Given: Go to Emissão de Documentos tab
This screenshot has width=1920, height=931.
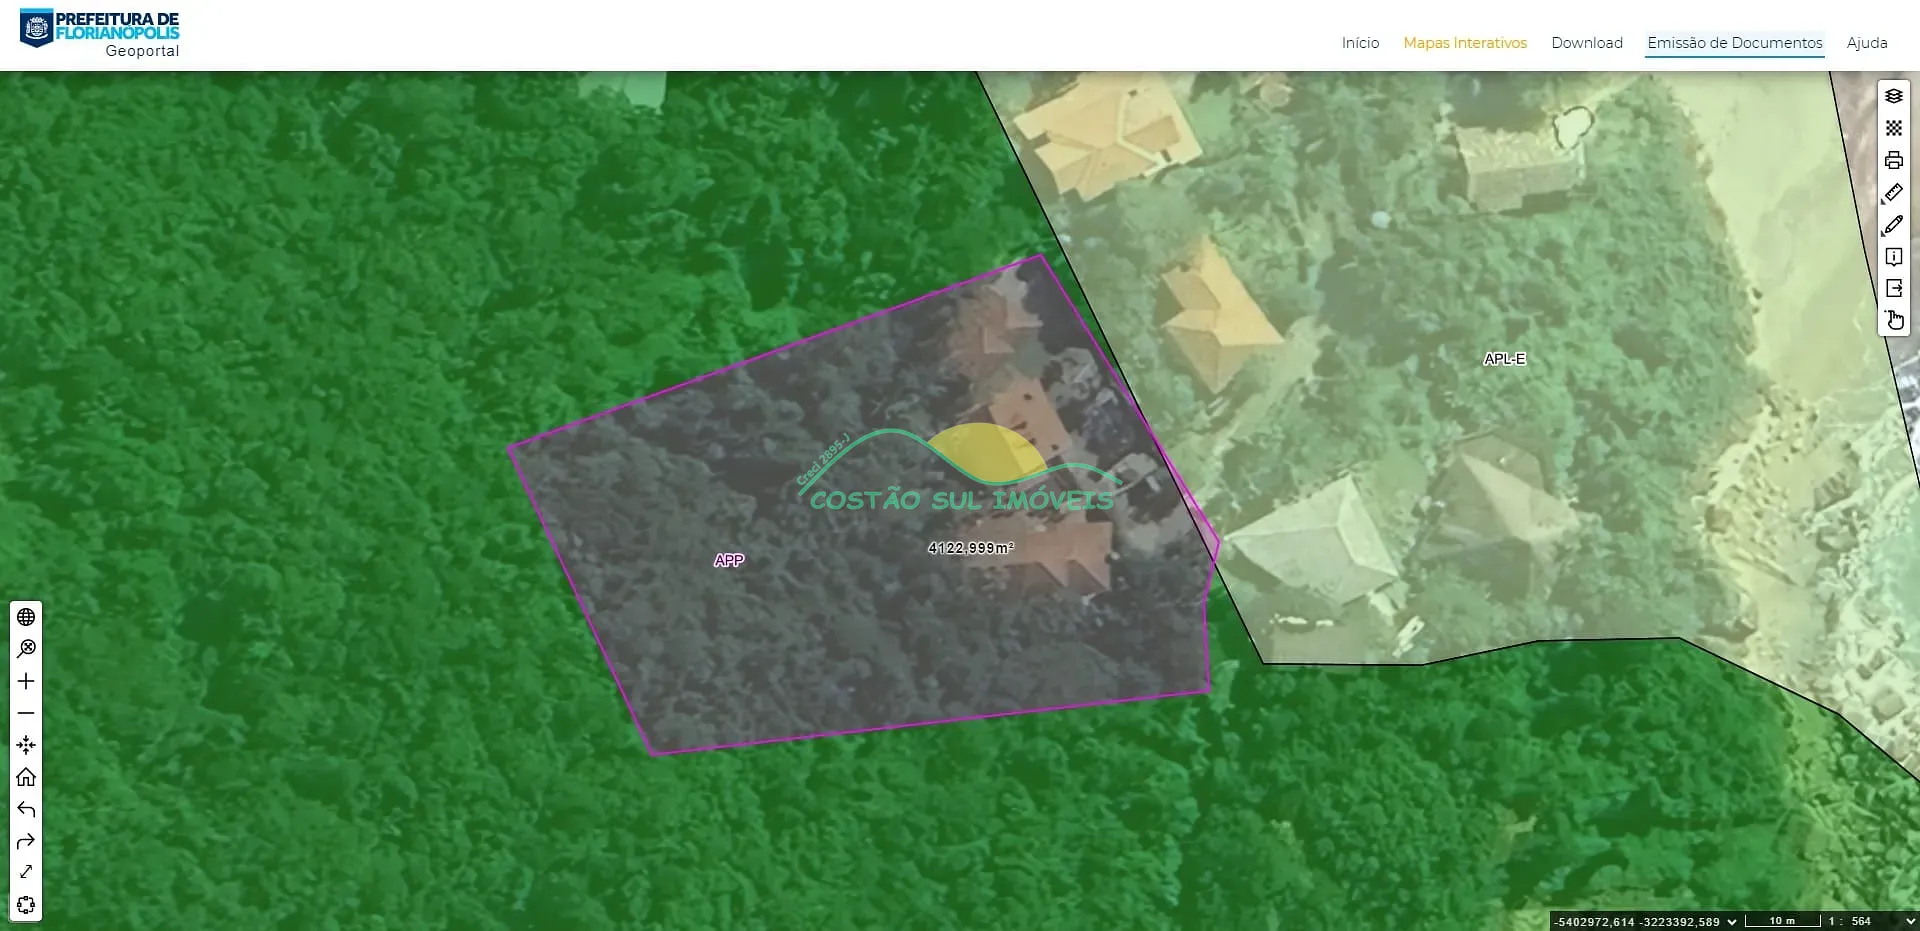Looking at the screenshot, I should point(1734,43).
